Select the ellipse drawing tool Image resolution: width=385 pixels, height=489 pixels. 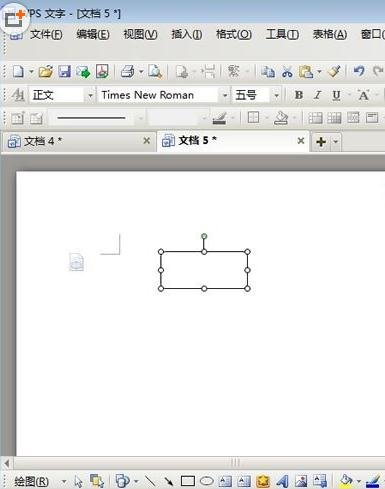(x=207, y=481)
